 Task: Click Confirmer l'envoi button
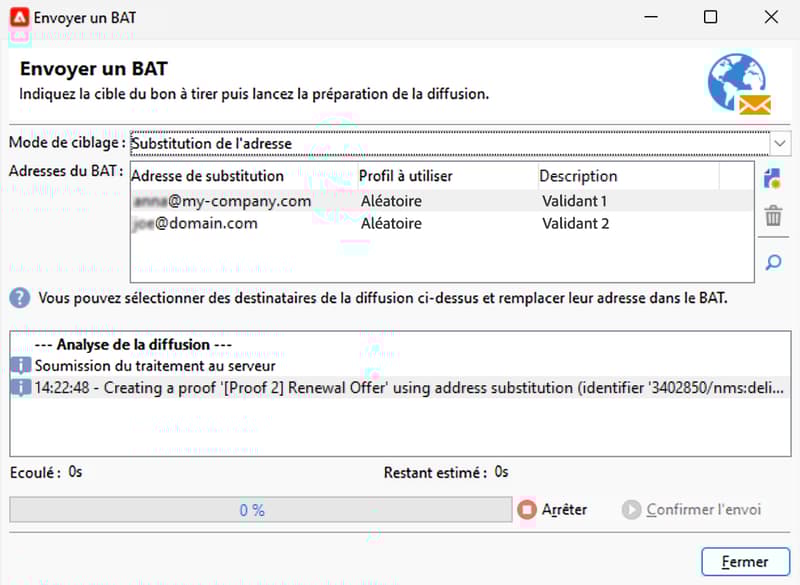691,510
